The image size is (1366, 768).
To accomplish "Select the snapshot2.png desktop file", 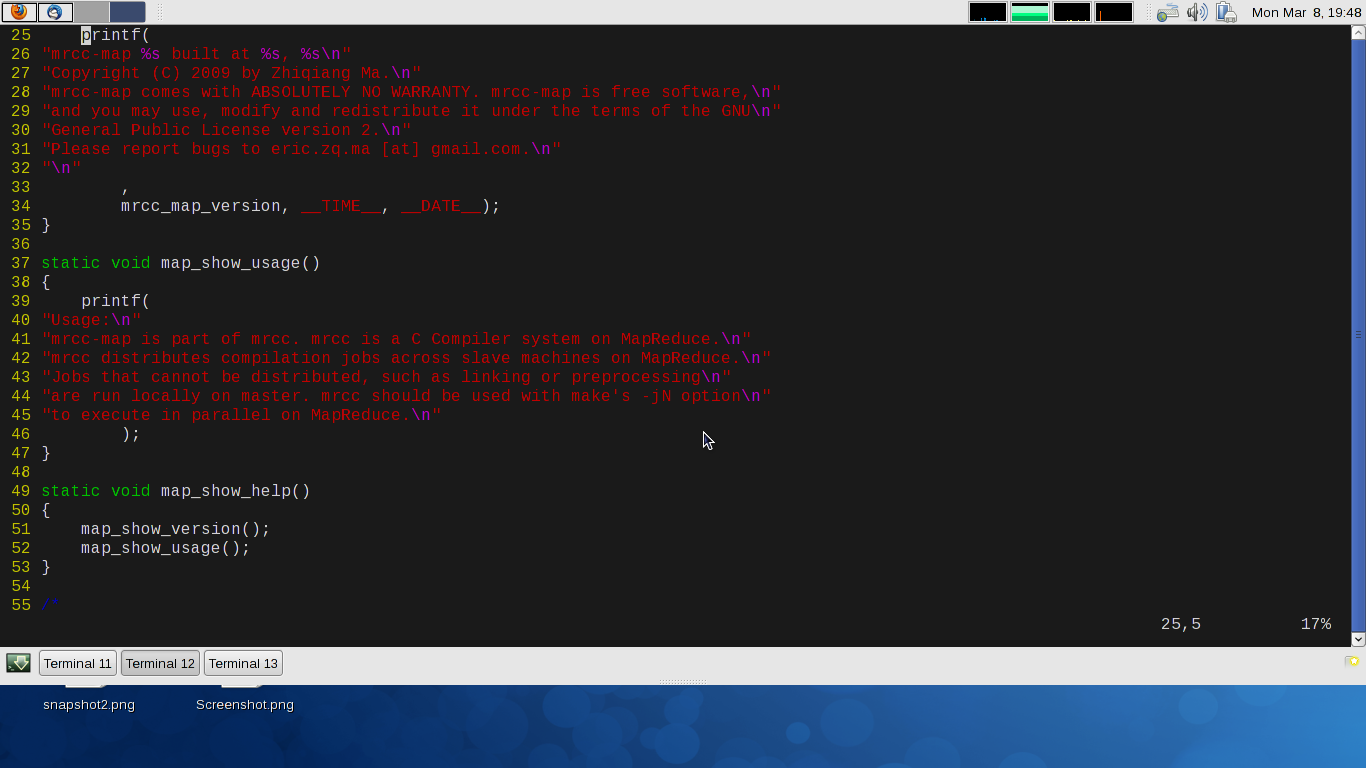I will tap(89, 704).
